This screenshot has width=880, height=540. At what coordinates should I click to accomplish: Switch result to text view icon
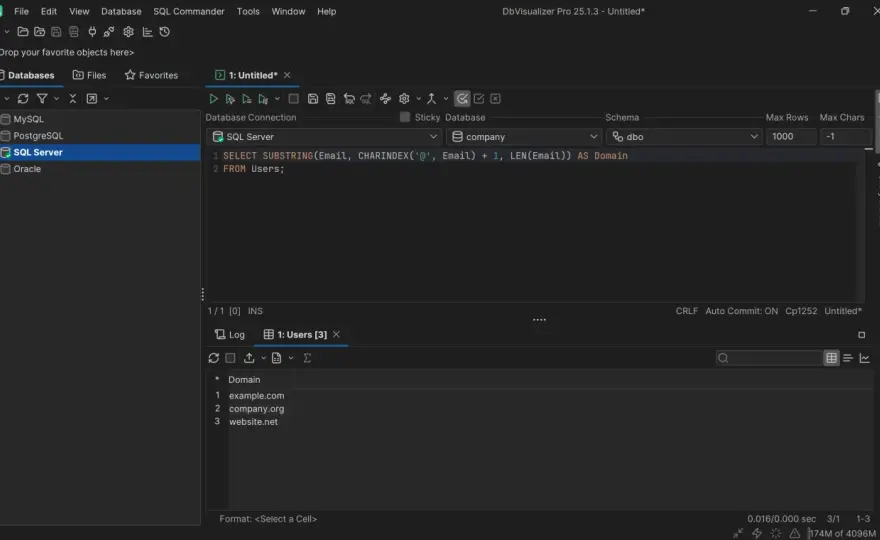click(848, 358)
